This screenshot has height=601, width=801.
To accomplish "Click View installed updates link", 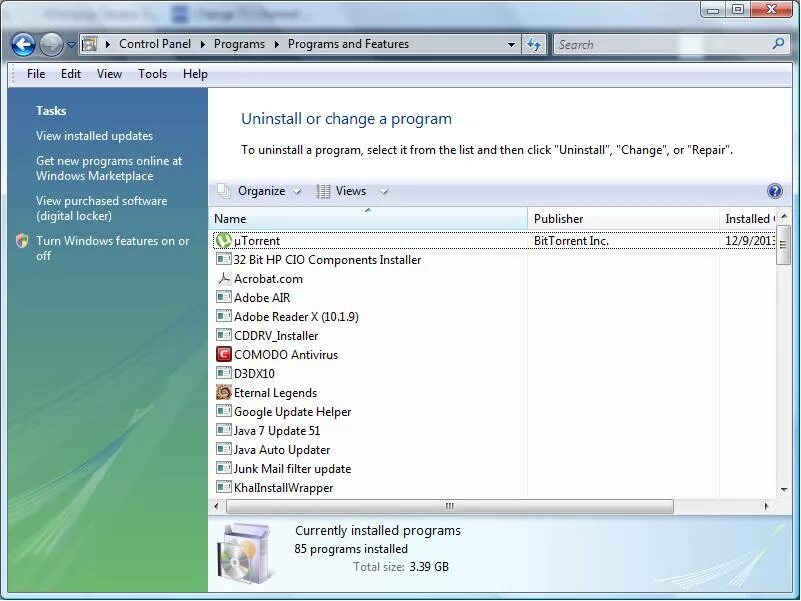I will tap(95, 136).
